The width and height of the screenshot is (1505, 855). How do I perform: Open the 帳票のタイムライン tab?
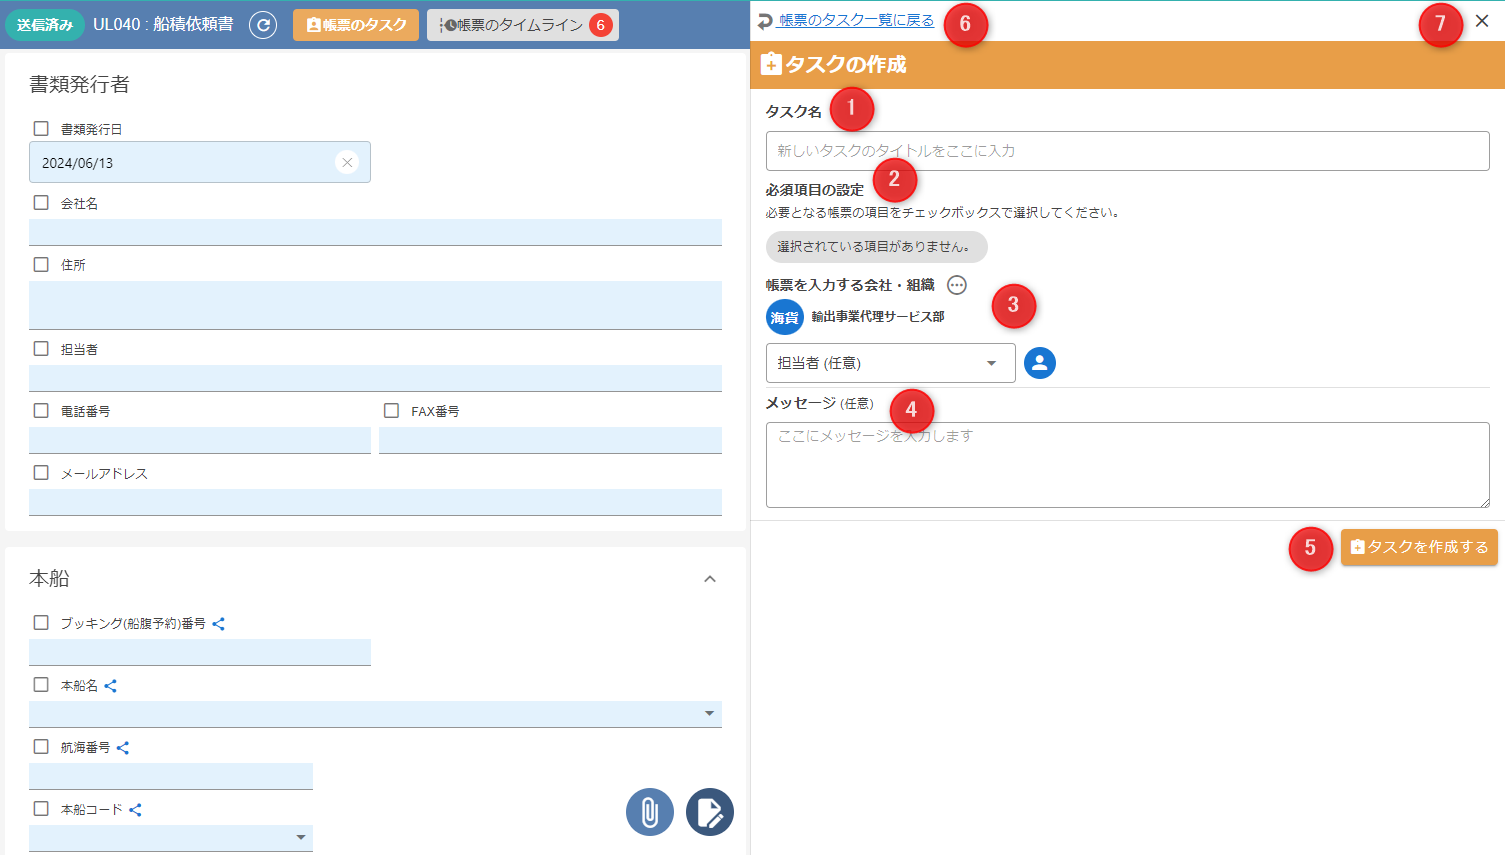pos(522,25)
